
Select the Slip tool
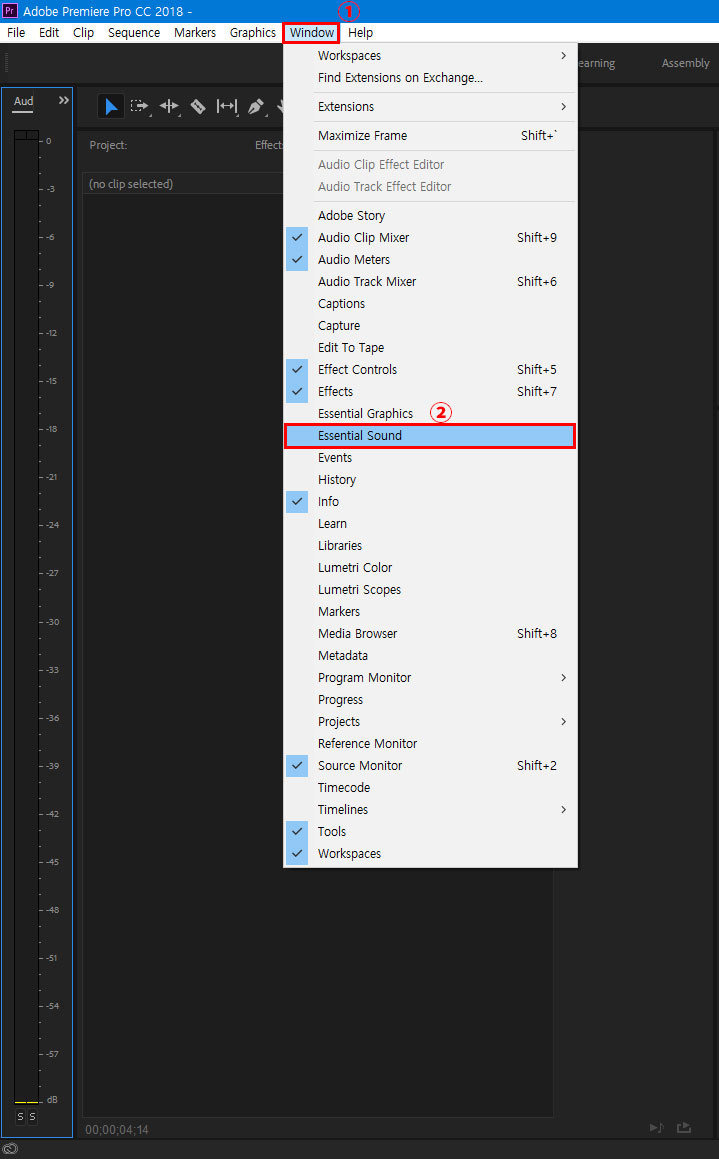coord(227,106)
